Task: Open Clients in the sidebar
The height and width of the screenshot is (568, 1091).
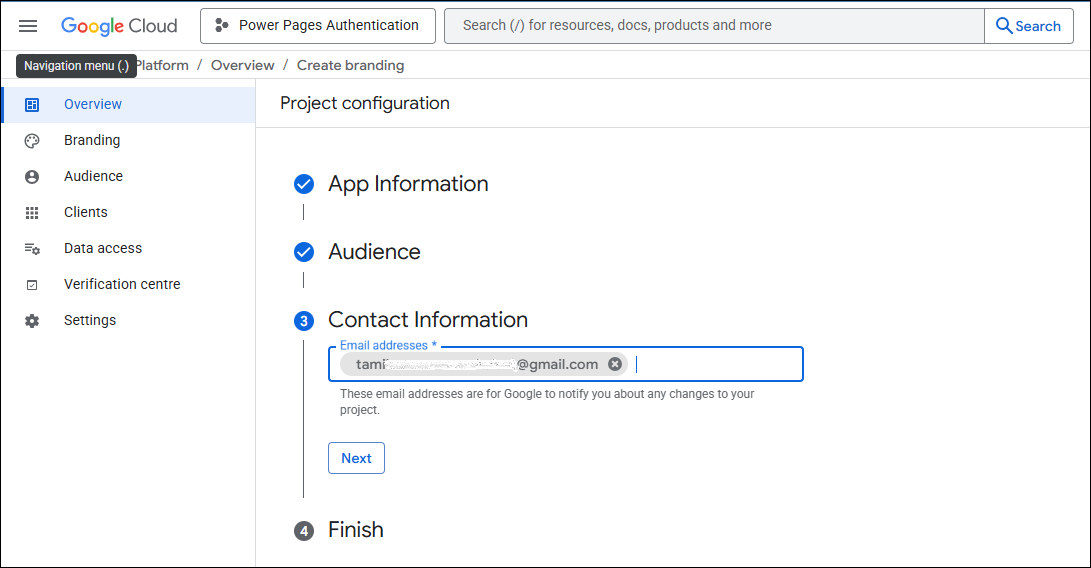Action: click(x=129, y=212)
